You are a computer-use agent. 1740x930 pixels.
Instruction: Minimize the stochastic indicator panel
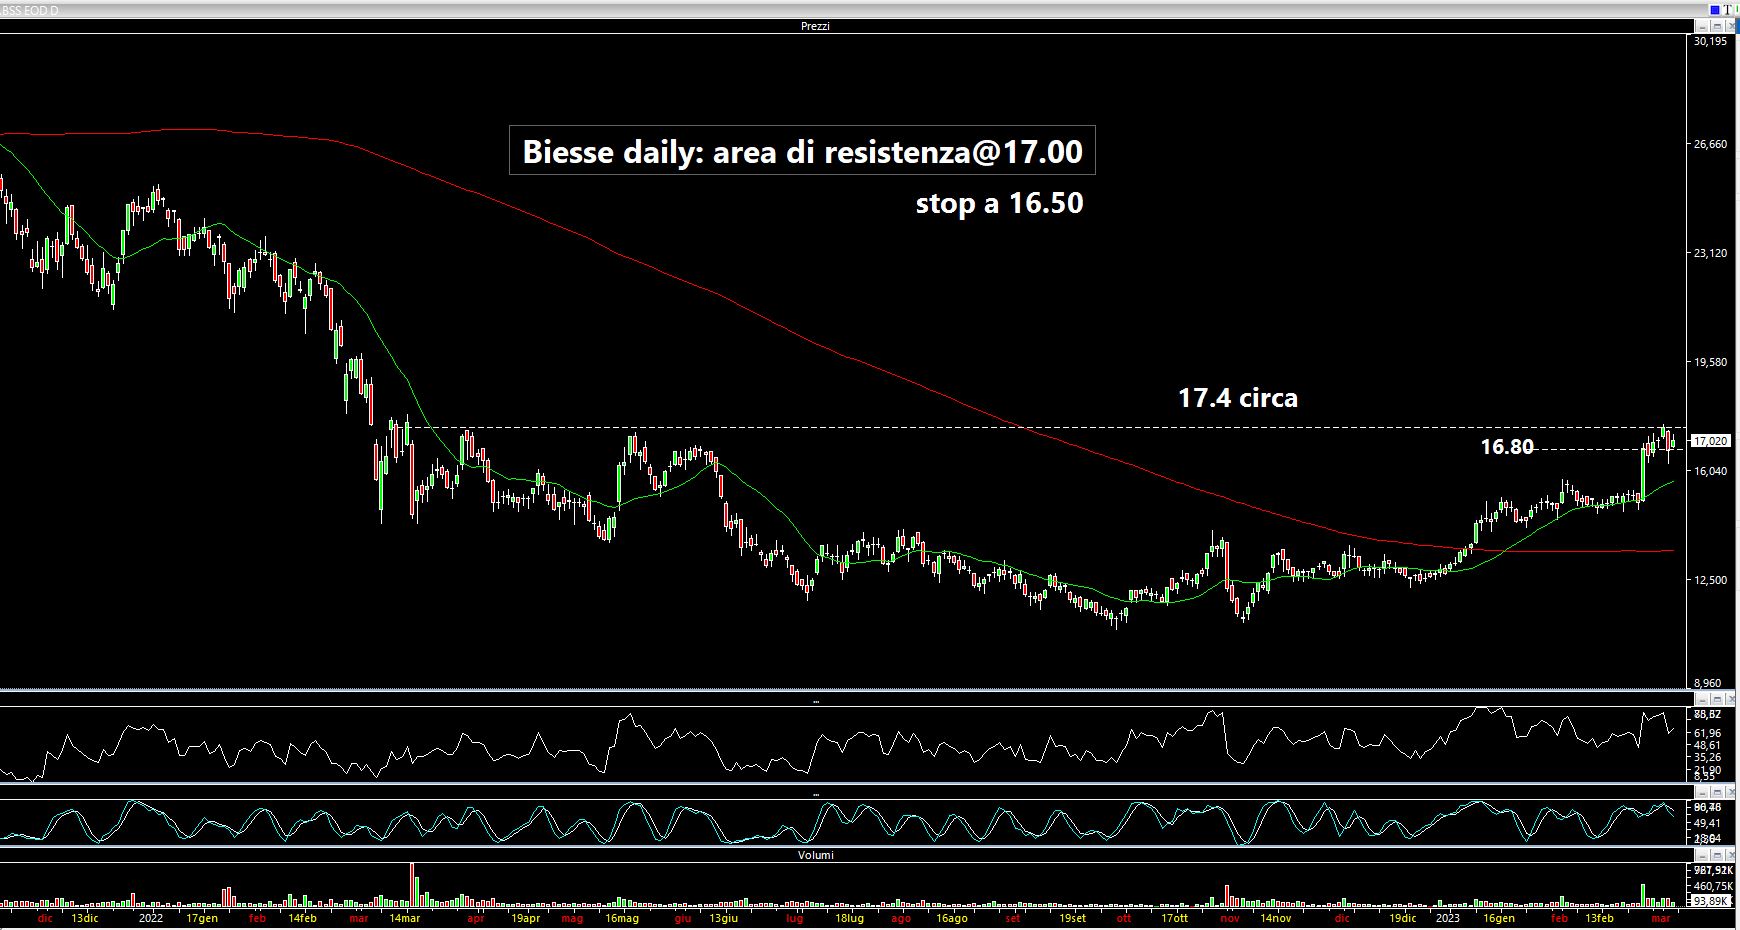click(x=1702, y=792)
